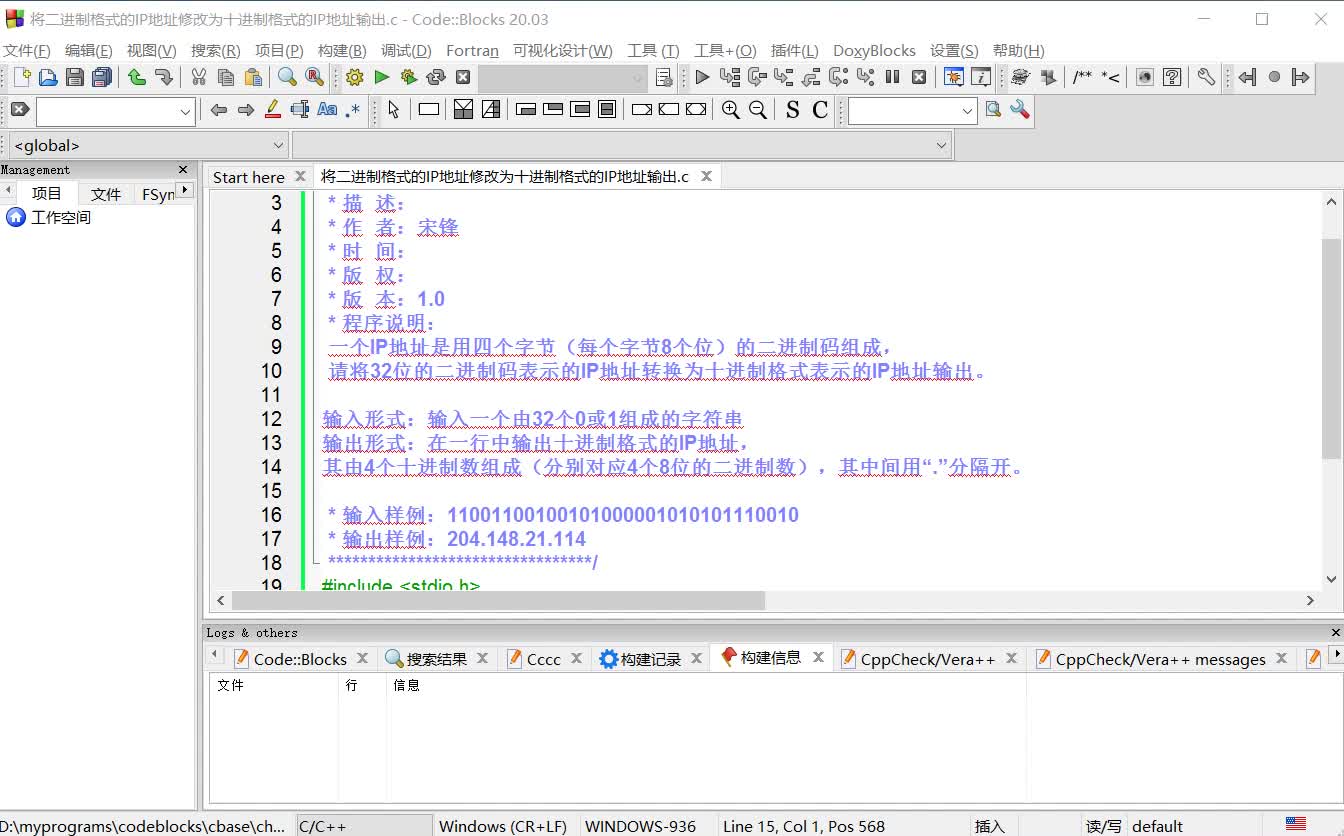Screen dimensions: 1344x836
Task: Open the DoxyBlocks menu
Action: [874, 50]
